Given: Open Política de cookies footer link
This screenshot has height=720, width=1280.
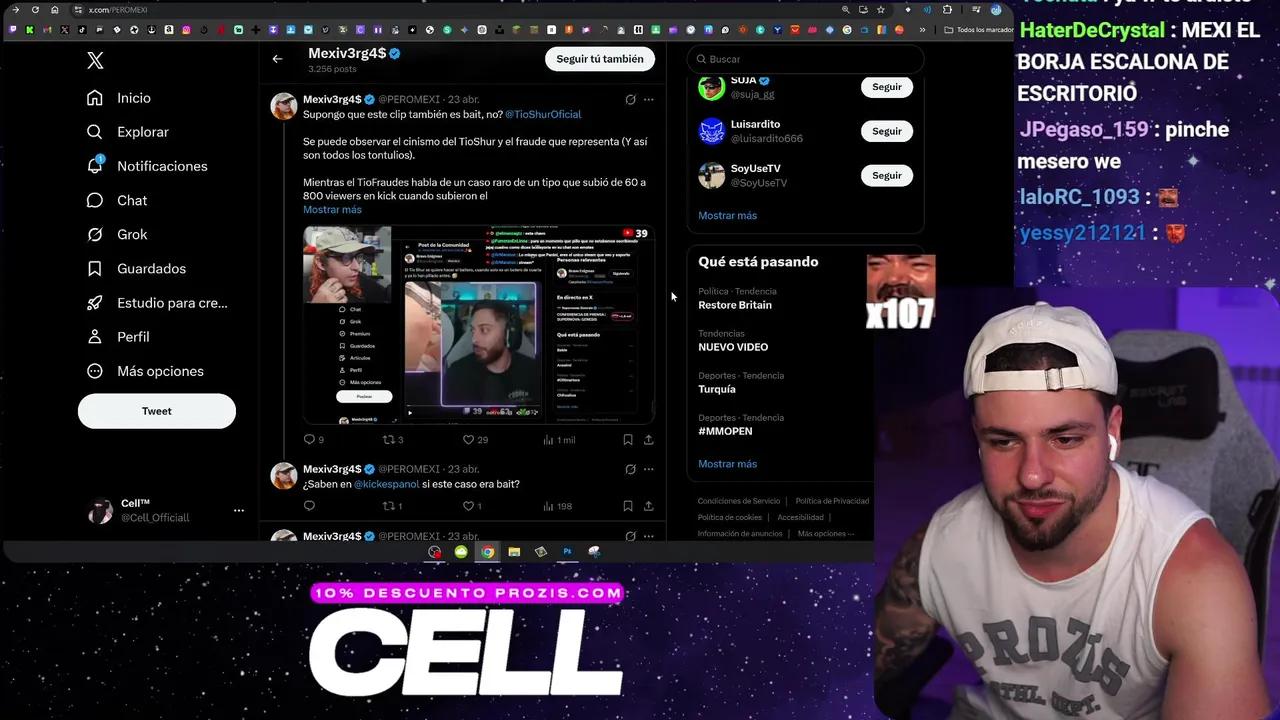Looking at the screenshot, I should coord(730,517).
